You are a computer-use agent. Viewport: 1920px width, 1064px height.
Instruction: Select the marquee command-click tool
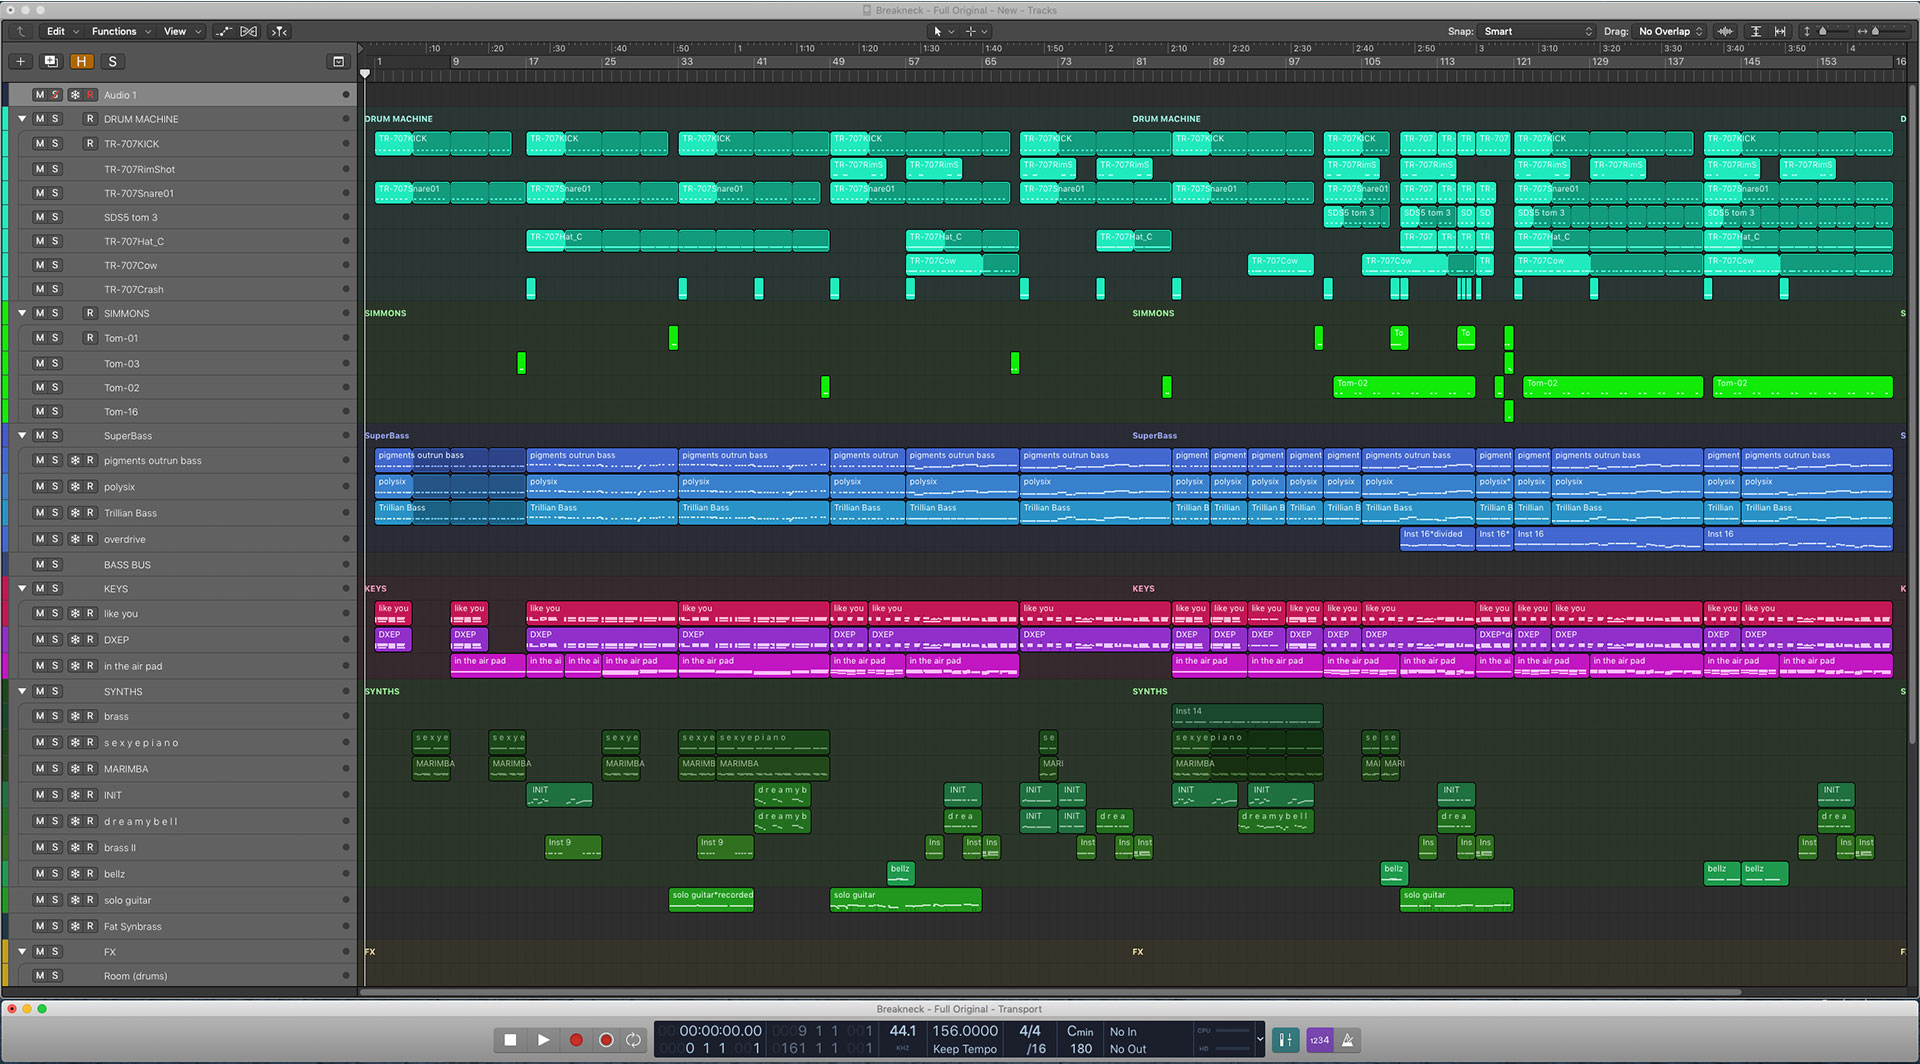[x=975, y=31]
